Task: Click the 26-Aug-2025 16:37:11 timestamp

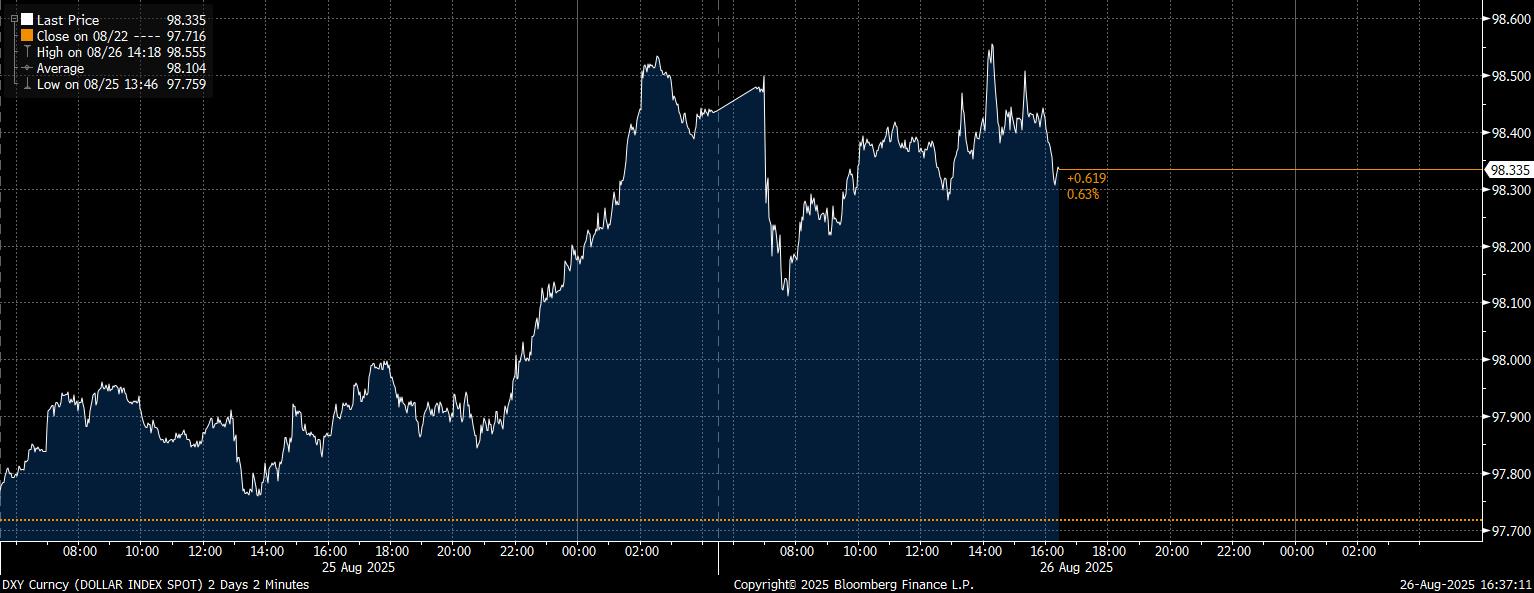Action: [1467, 584]
